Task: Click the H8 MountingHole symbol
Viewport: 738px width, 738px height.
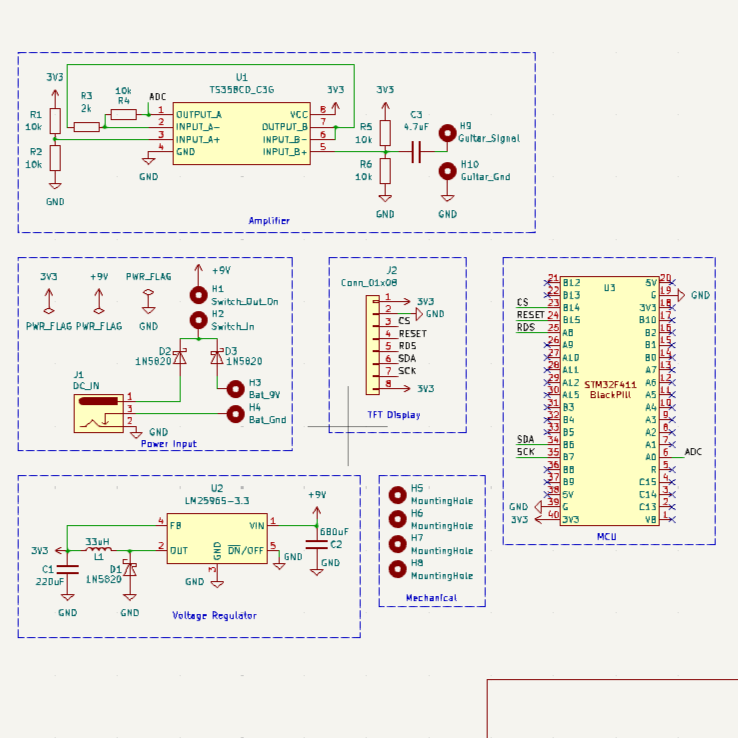Action: pos(398,569)
